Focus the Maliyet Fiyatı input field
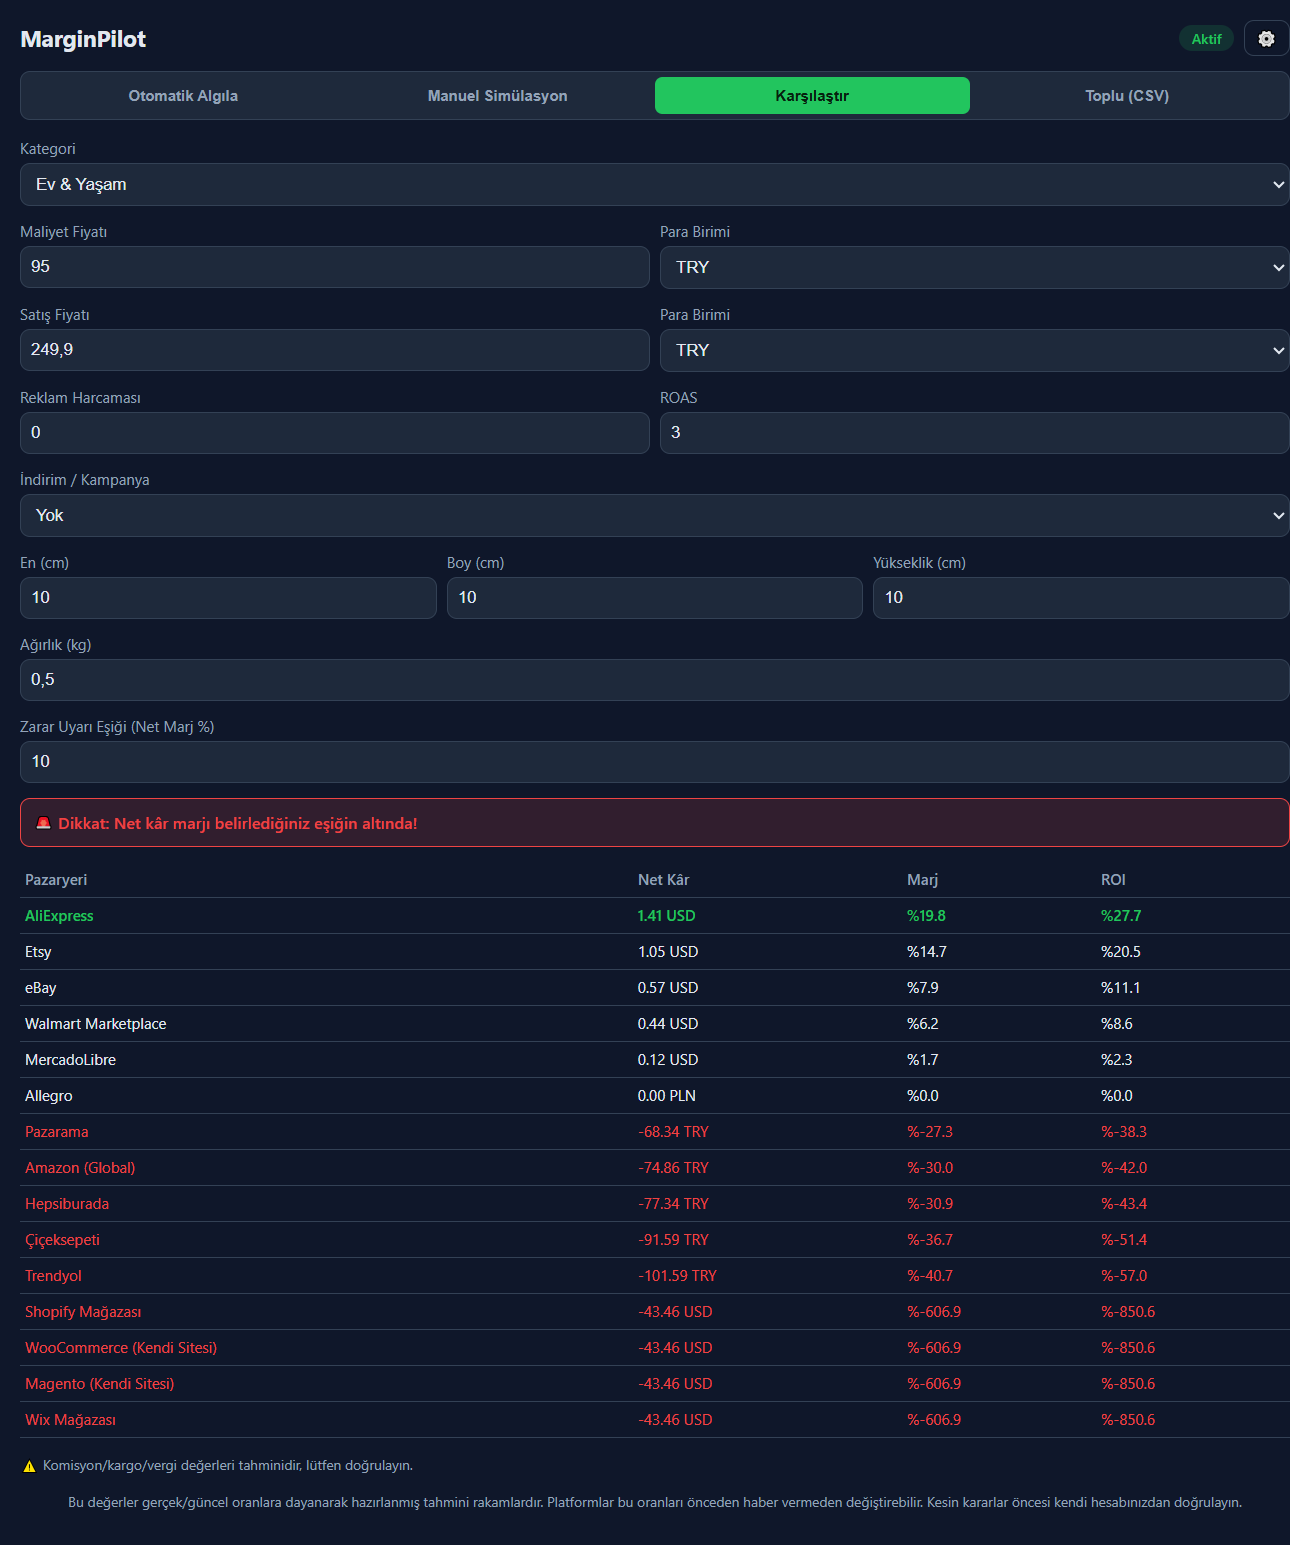This screenshot has width=1290, height=1545. (x=335, y=267)
